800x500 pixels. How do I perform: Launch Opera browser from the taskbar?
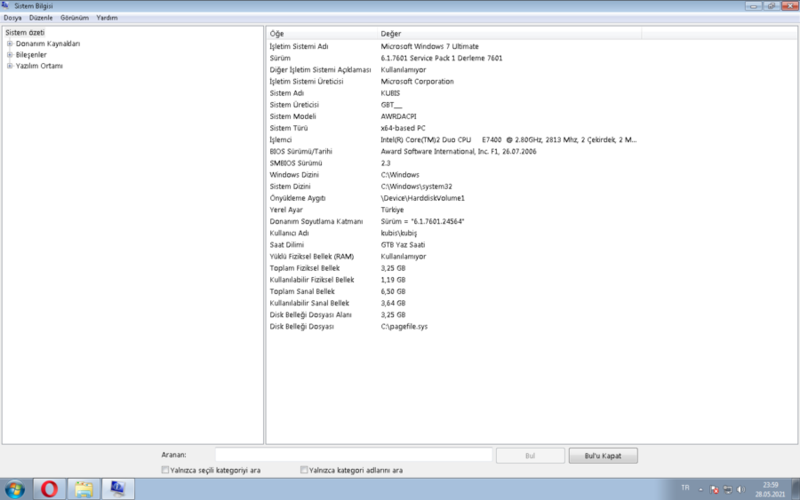(49, 489)
